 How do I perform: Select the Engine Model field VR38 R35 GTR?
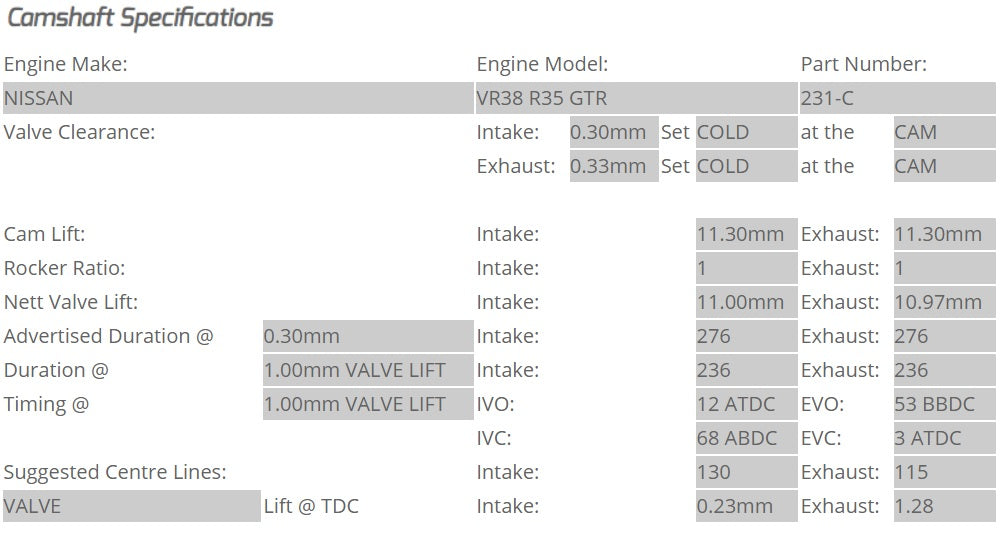[635, 99]
